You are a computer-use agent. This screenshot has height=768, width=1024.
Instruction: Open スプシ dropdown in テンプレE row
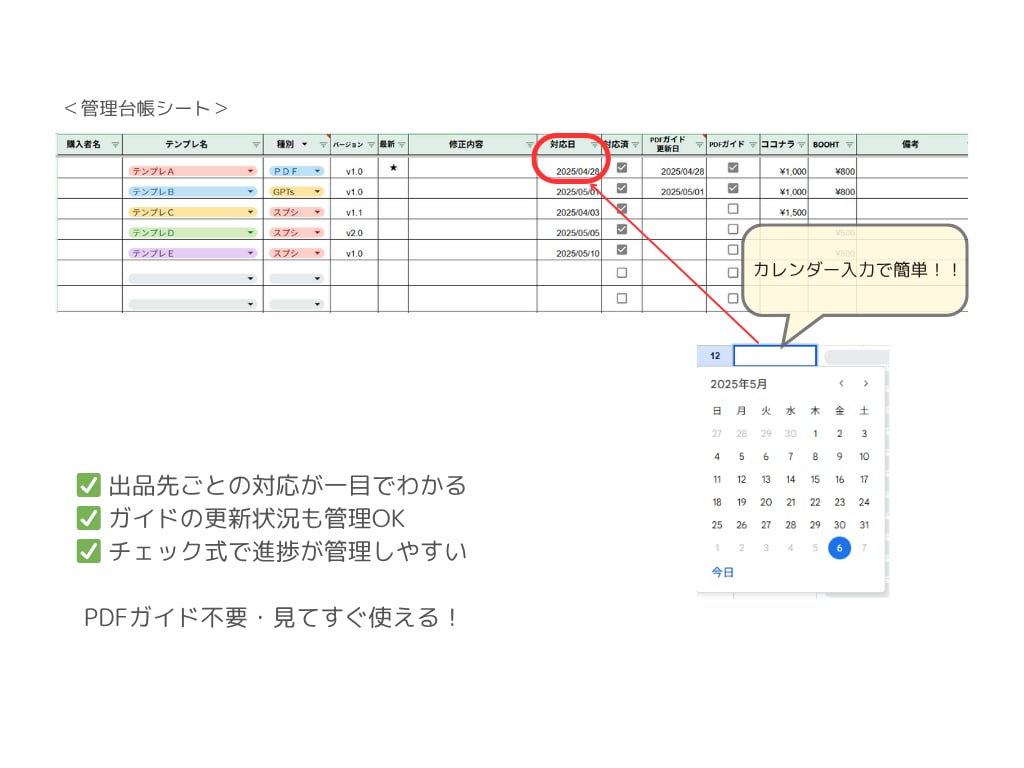pyautogui.click(x=296, y=253)
